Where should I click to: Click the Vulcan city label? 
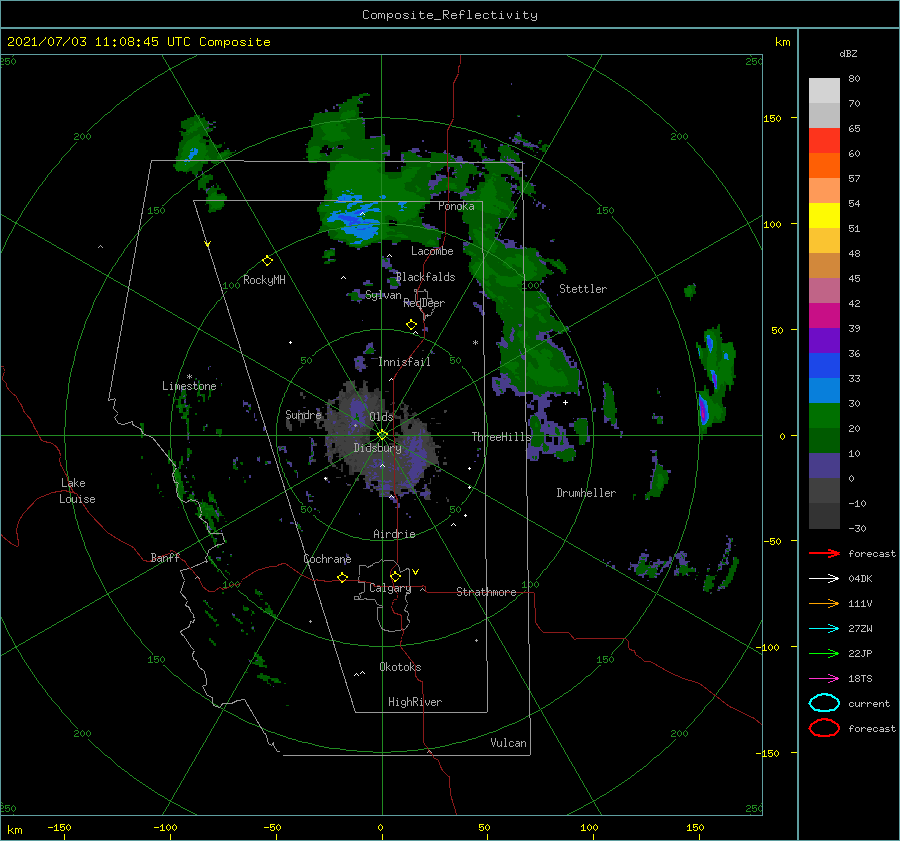pyautogui.click(x=508, y=743)
